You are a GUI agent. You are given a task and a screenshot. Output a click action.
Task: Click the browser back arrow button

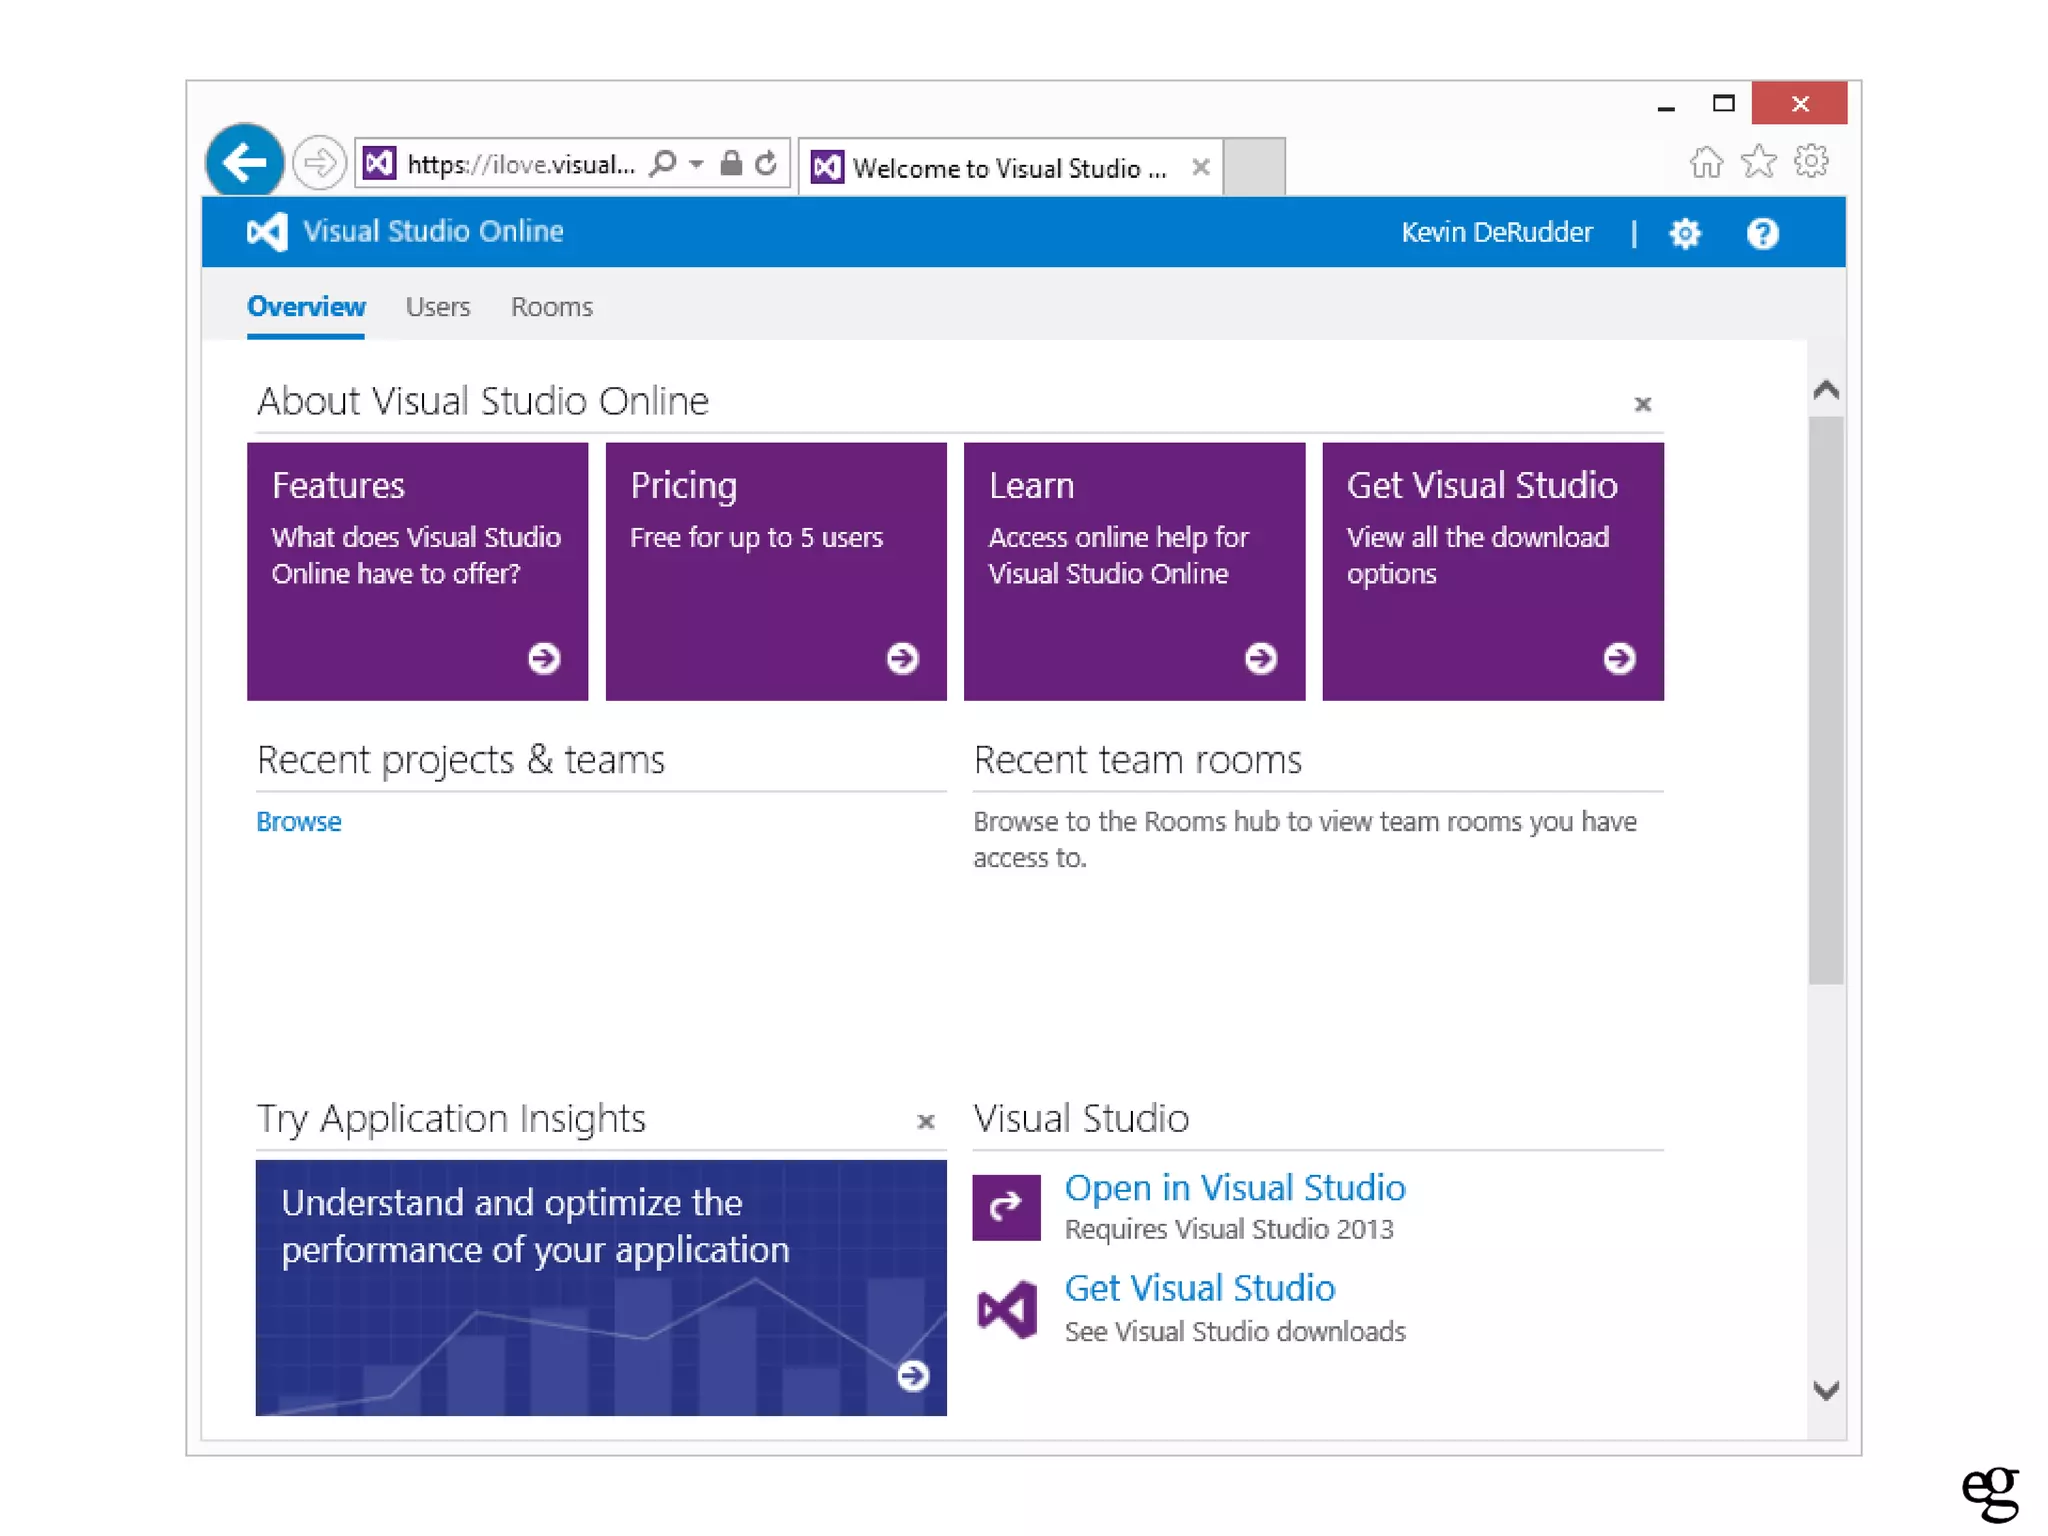click(x=244, y=162)
